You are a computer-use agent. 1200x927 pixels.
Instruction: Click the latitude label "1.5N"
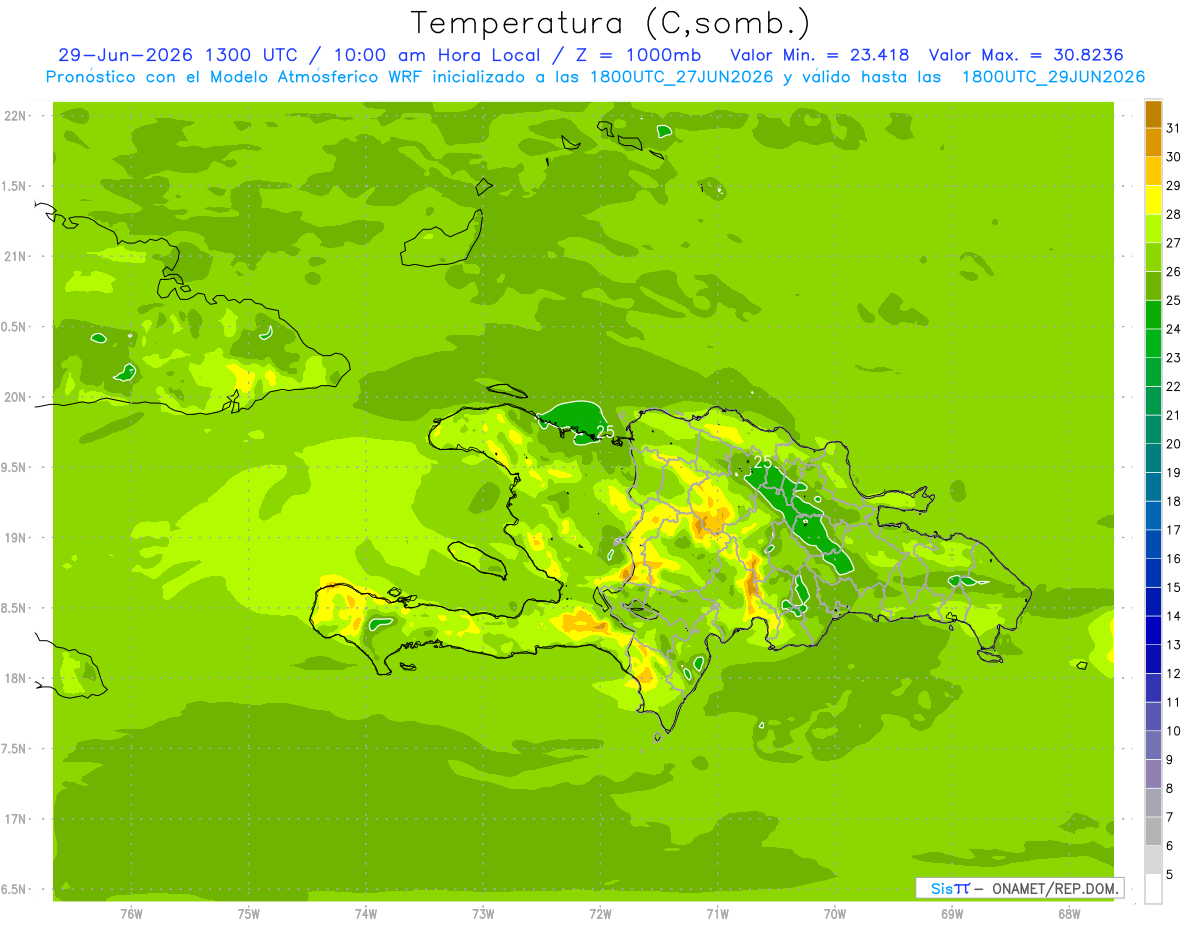(13, 186)
